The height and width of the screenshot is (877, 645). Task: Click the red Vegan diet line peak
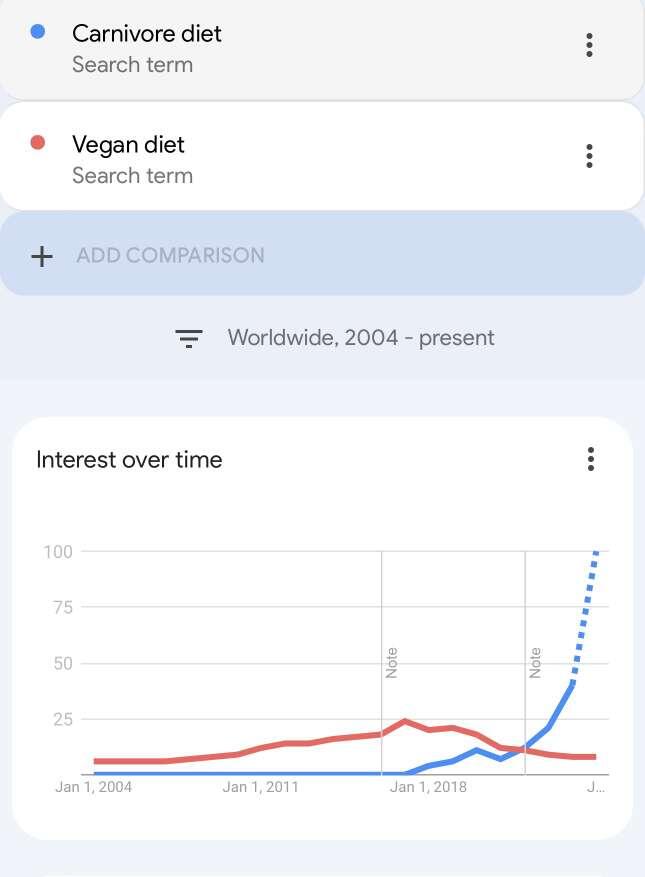(405, 722)
